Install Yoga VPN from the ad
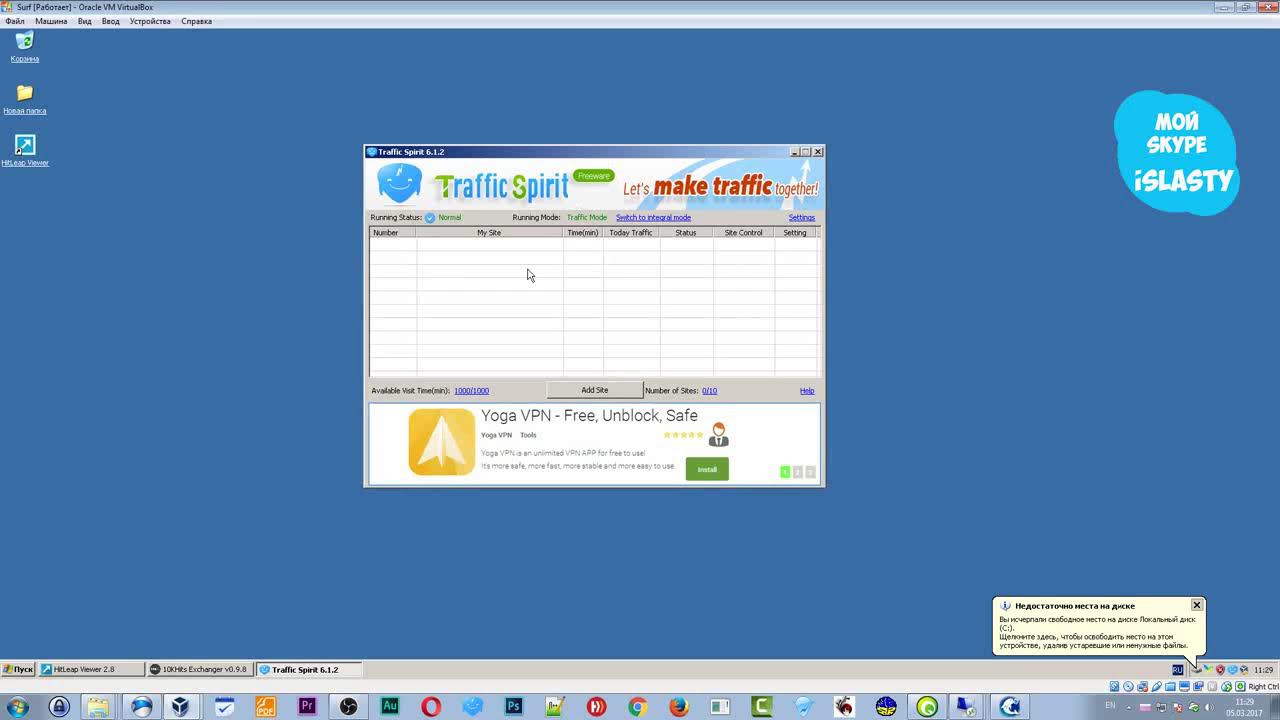Screen dimensions: 1280x720 [707, 469]
